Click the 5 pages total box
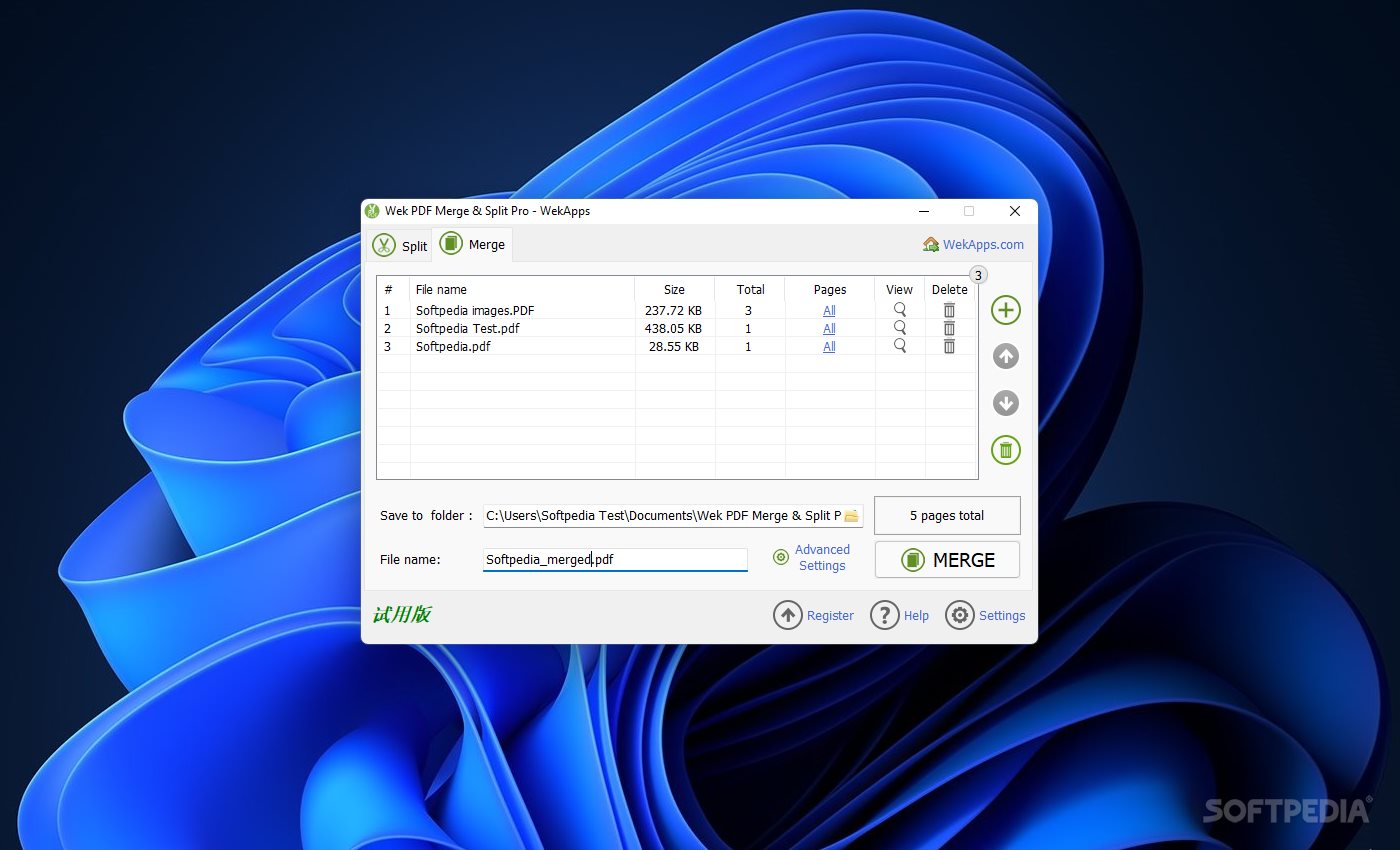 [x=947, y=516]
